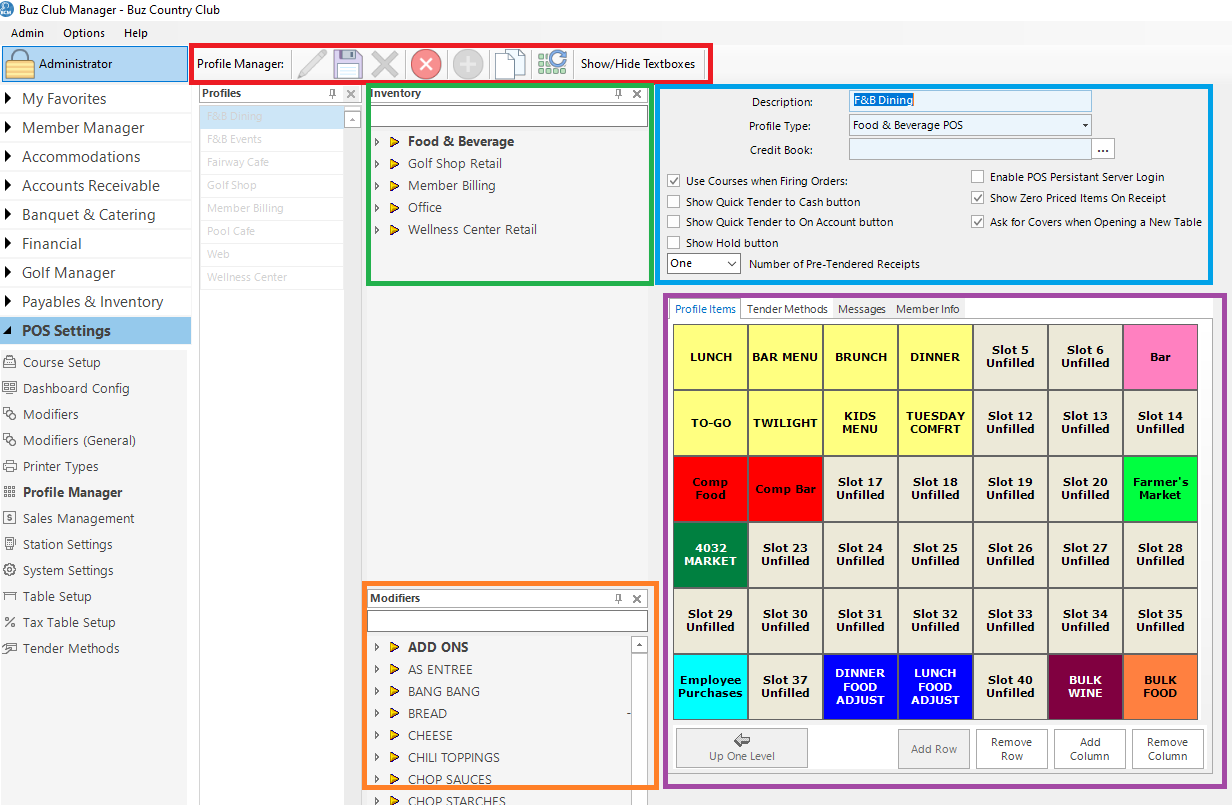The height and width of the screenshot is (805, 1232).
Task: Pin the Inventory panel using pushpin icon
Action: click(x=618, y=94)
